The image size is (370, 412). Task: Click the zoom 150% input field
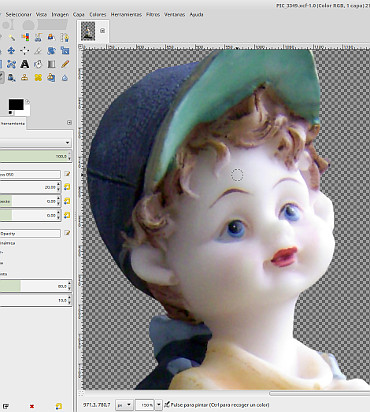[x=145, y=405]
